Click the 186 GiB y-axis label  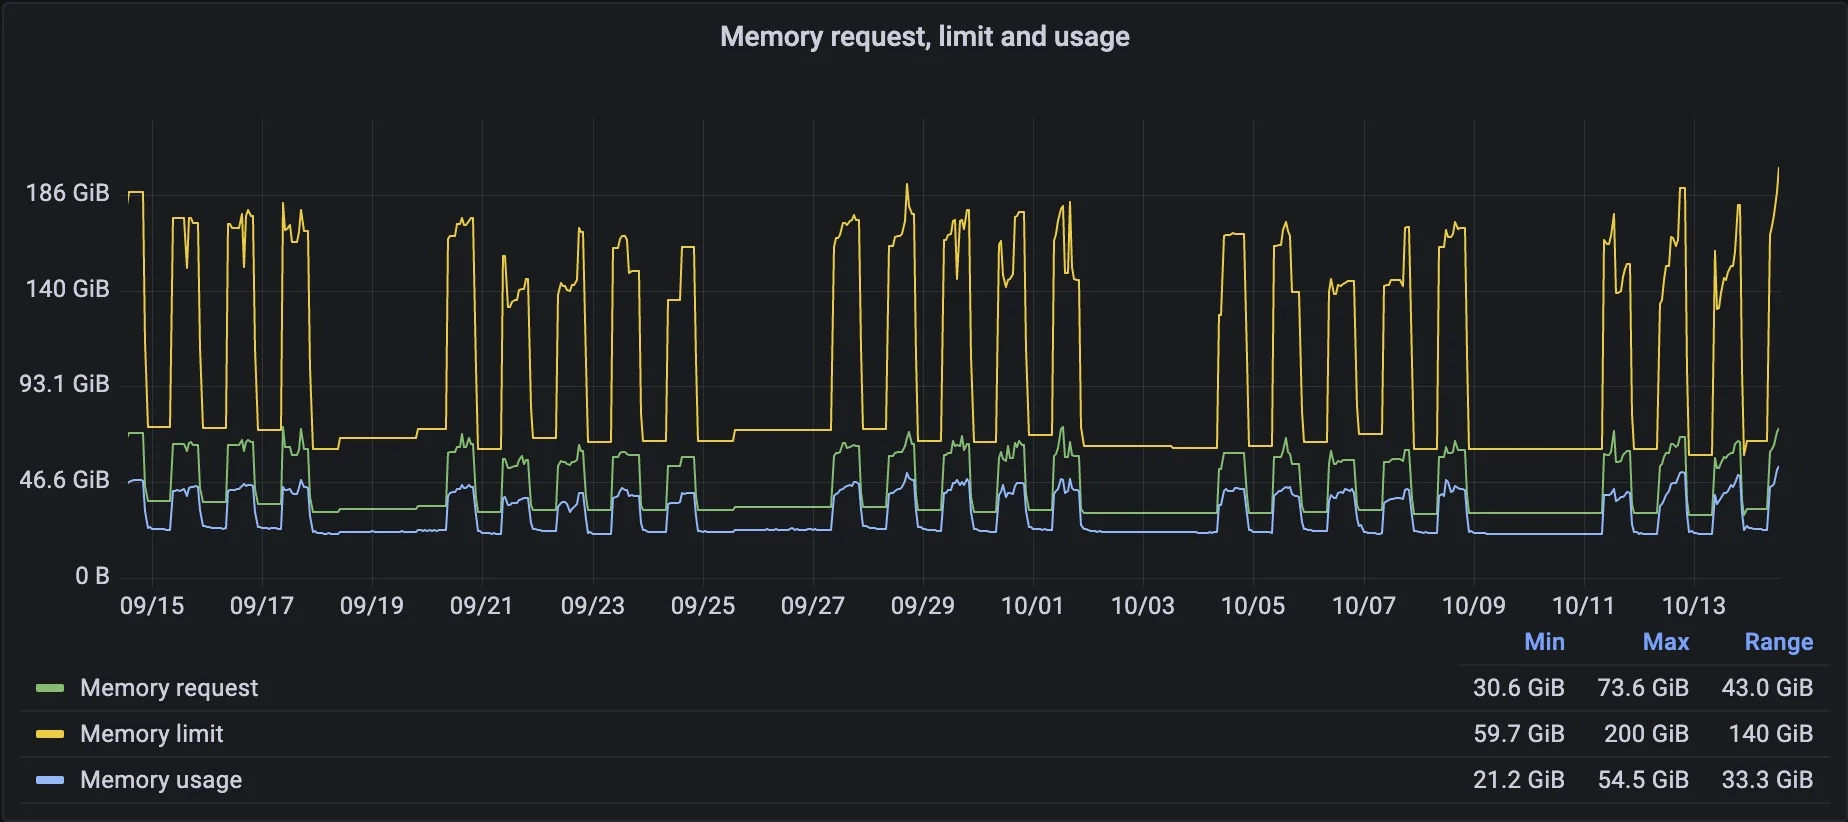click(x=67, y=193)
